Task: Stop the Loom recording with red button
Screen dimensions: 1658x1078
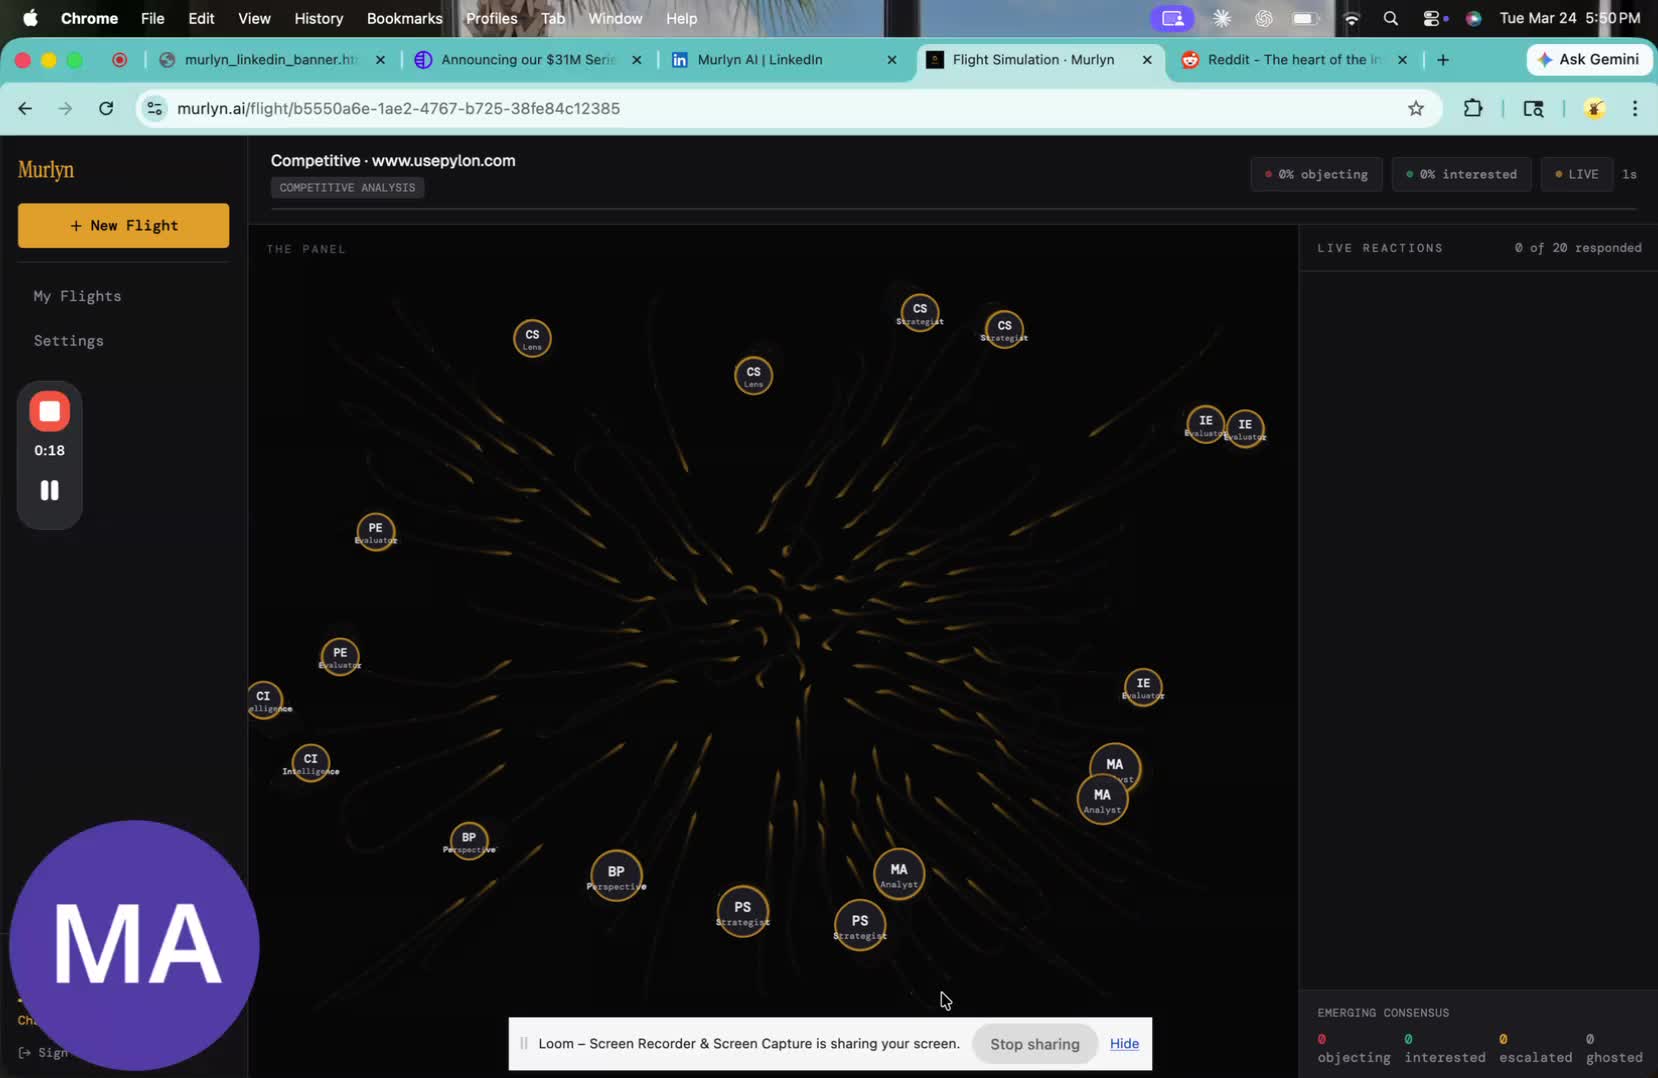Action: 49,412
